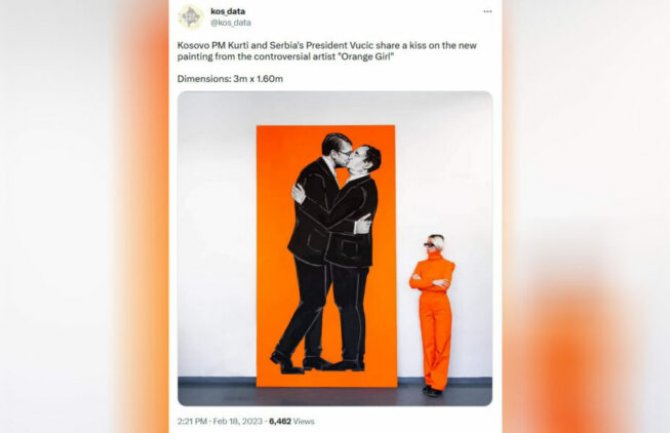Open the tweet's attached photo
670x433 pixels.
335,248
